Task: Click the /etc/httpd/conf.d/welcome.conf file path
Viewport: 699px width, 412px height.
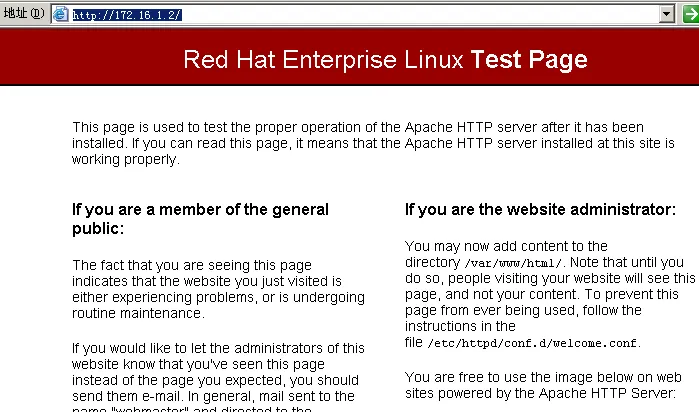Action: 532,343
